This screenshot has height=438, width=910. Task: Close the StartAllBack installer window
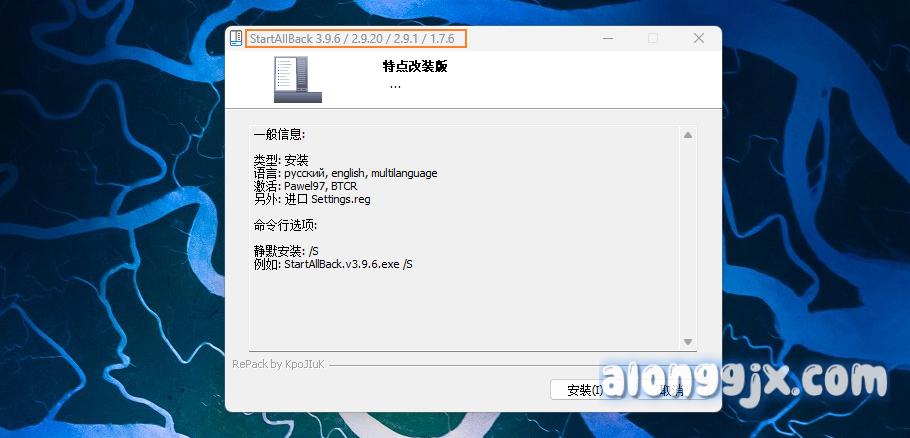699,38
